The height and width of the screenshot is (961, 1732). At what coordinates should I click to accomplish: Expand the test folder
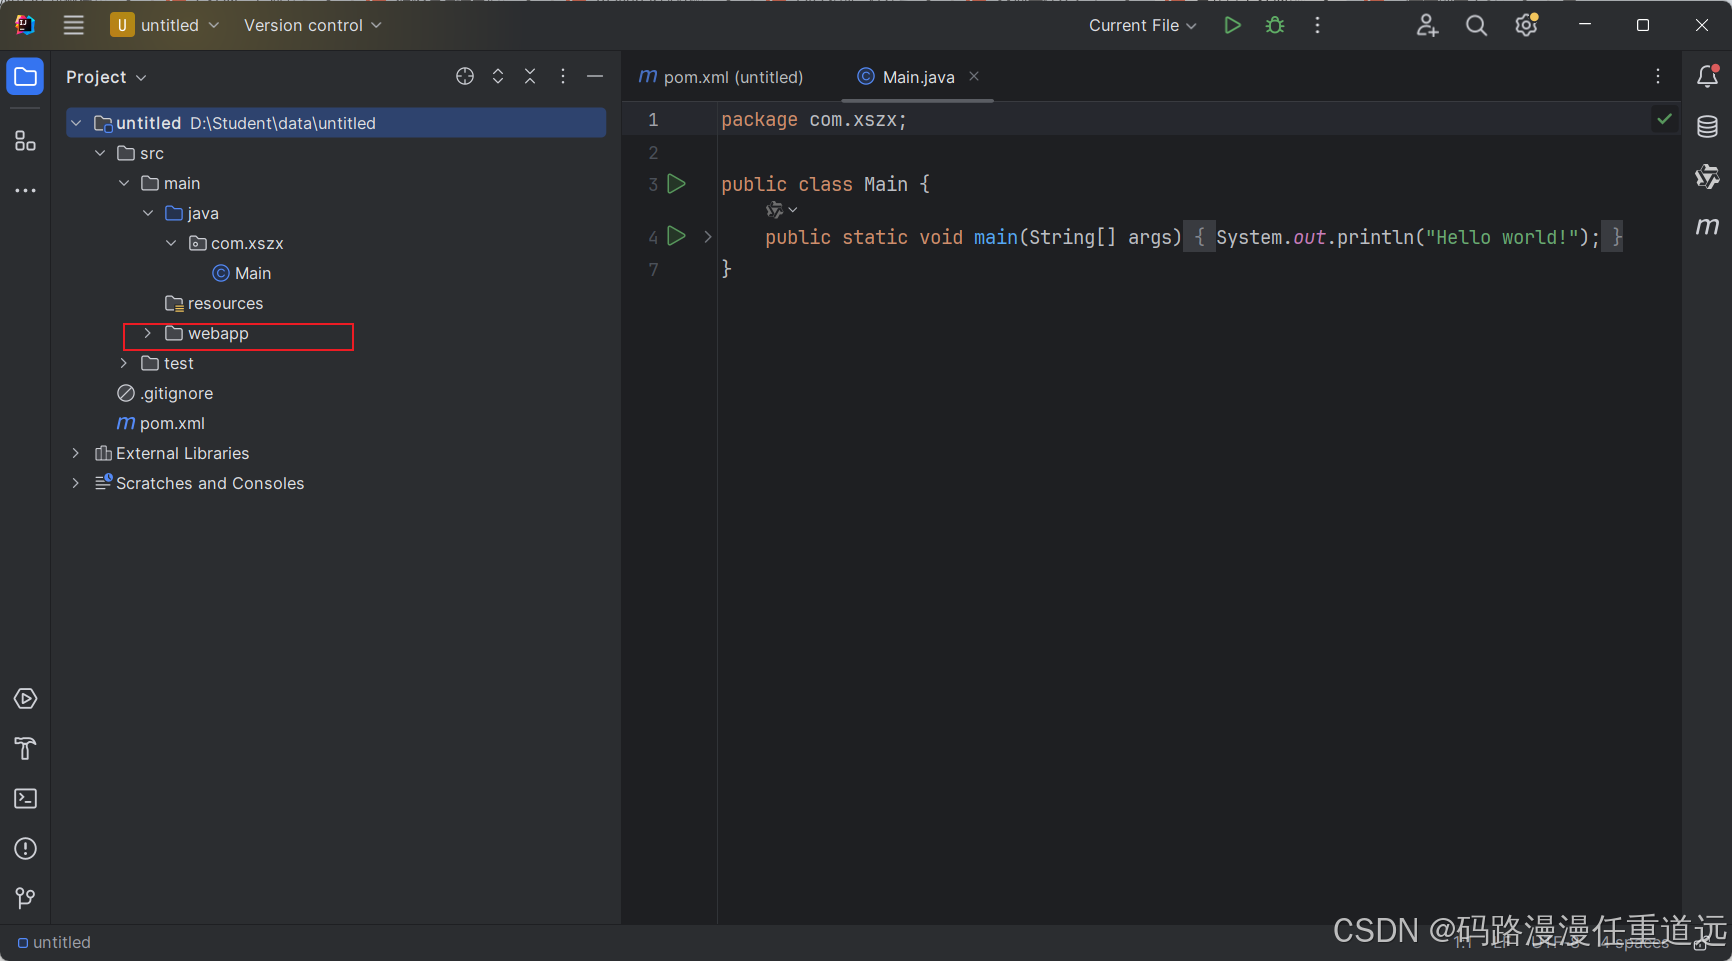(124, 363)
